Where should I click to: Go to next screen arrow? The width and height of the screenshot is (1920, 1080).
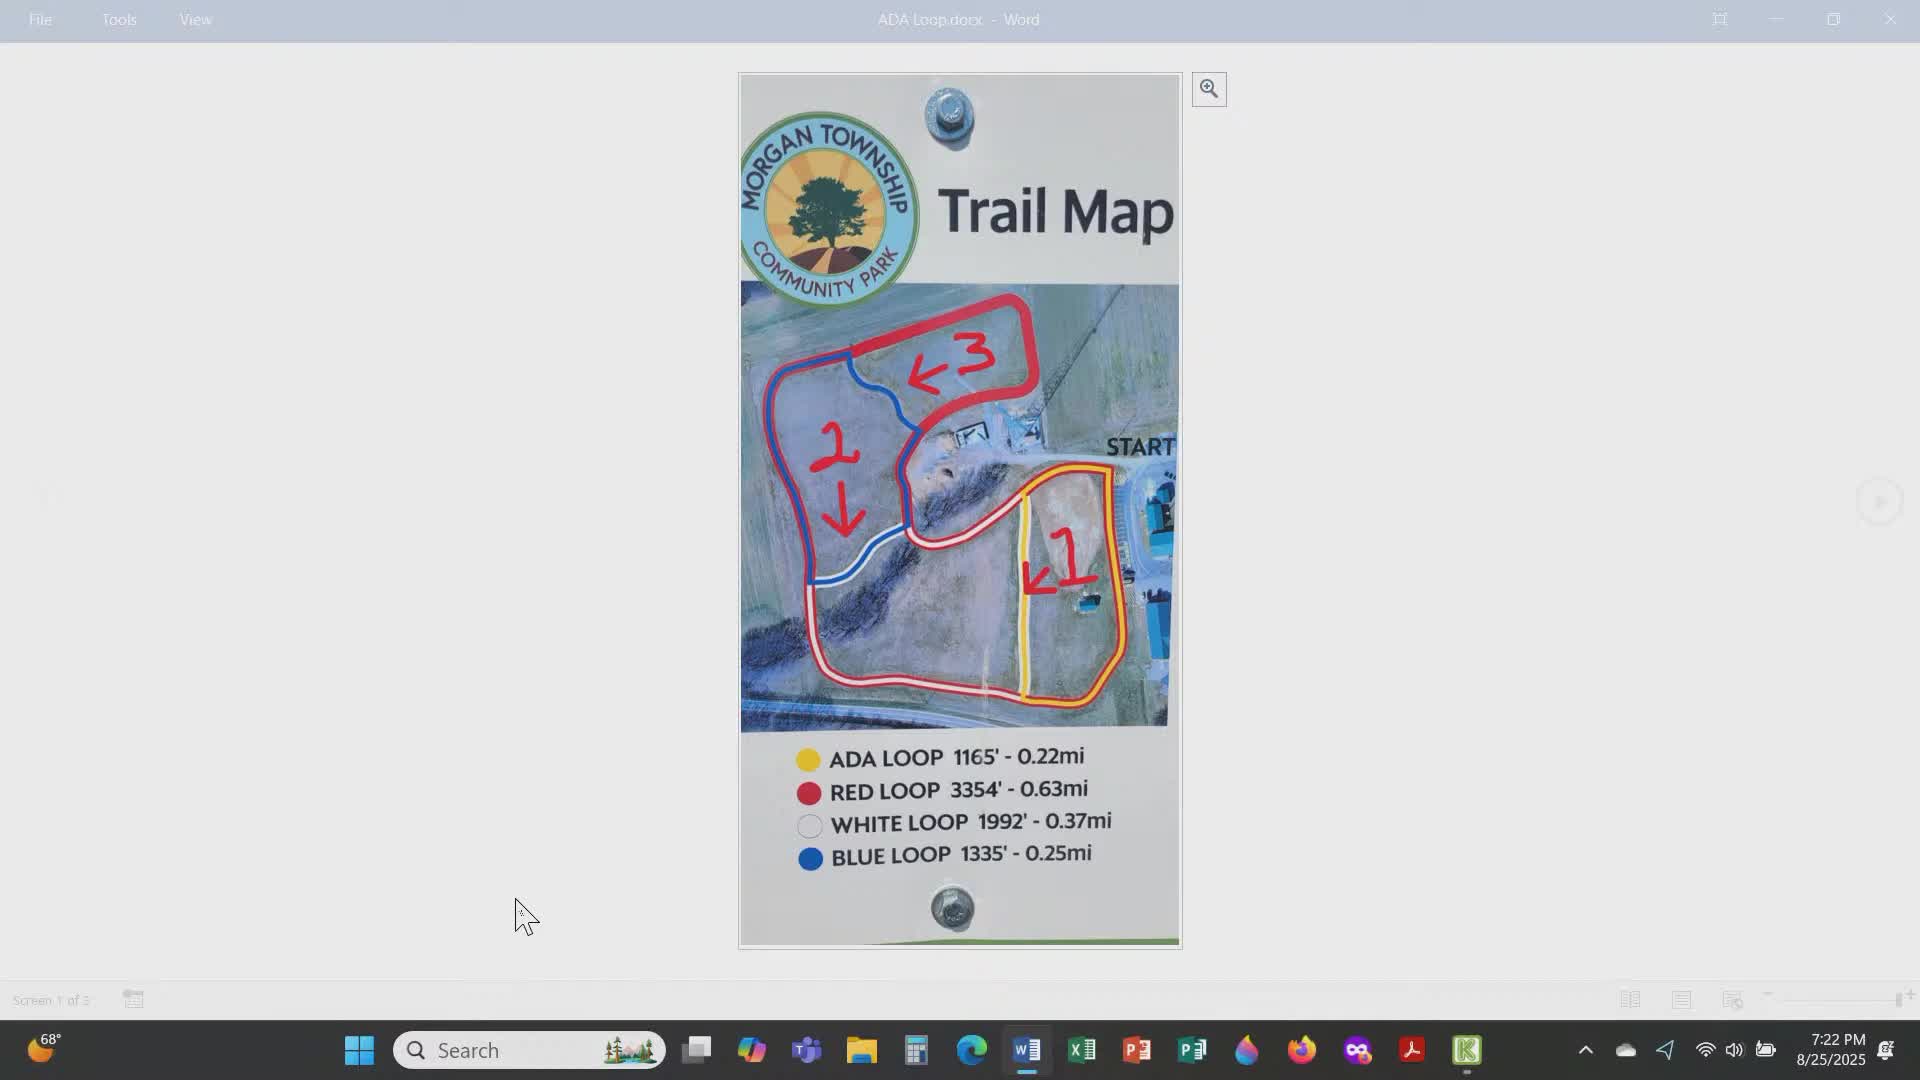1879,501
